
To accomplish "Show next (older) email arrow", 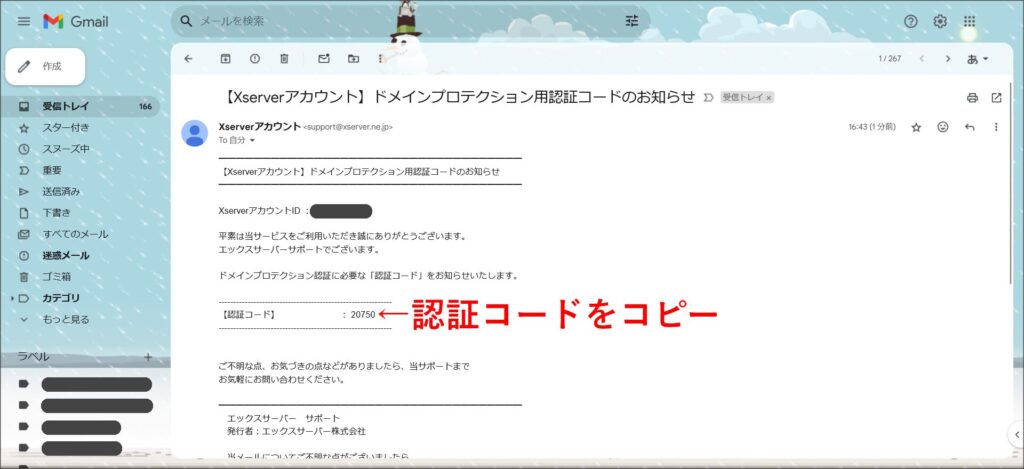I will (x=948, y=59).
